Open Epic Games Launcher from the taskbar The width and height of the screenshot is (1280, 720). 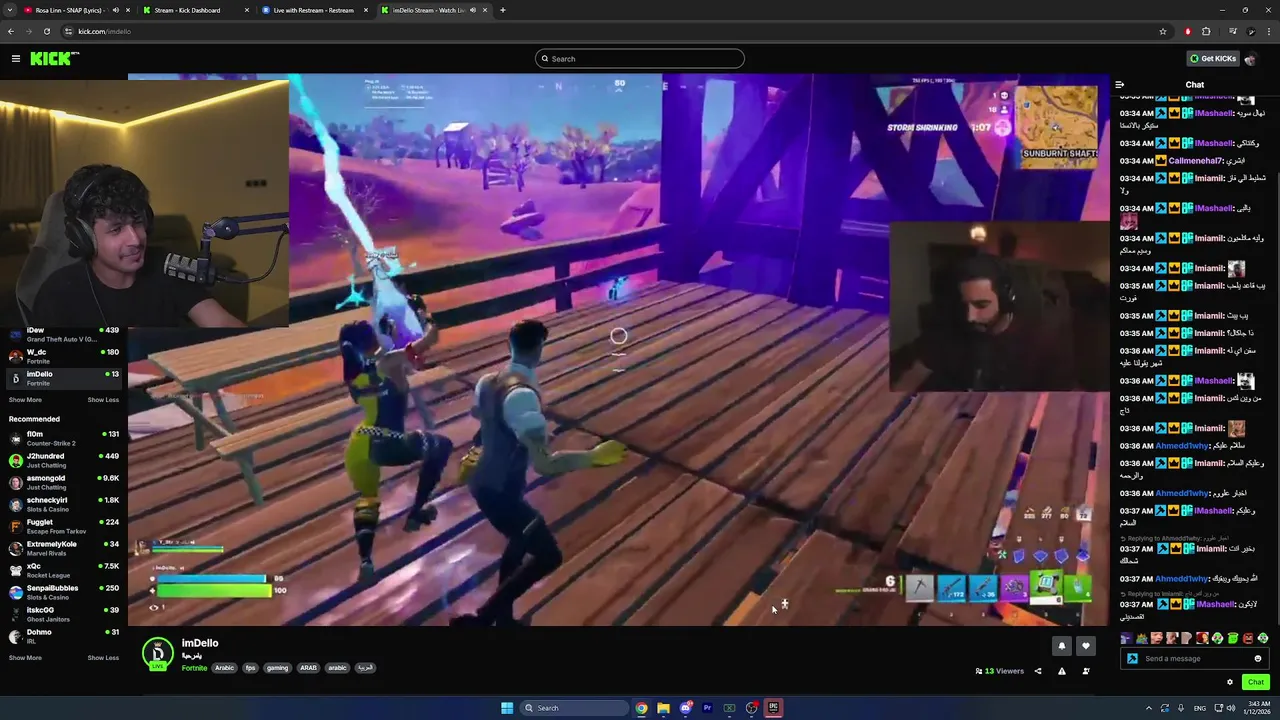tap(773, 708)
